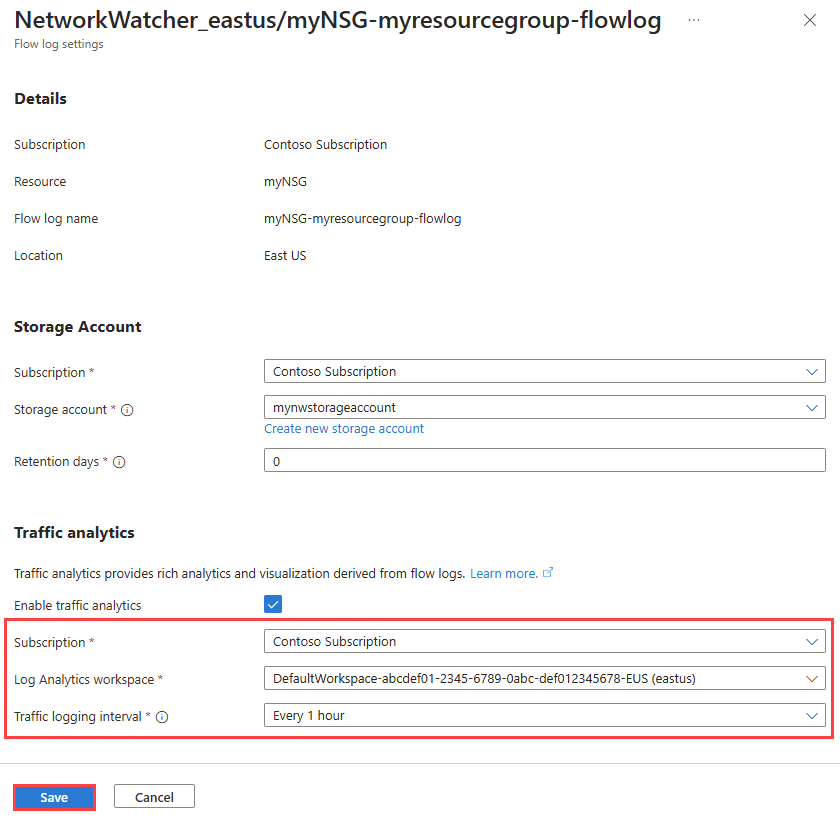Close the flow log settings pane
Screen dimensions: 840x823
810,20
